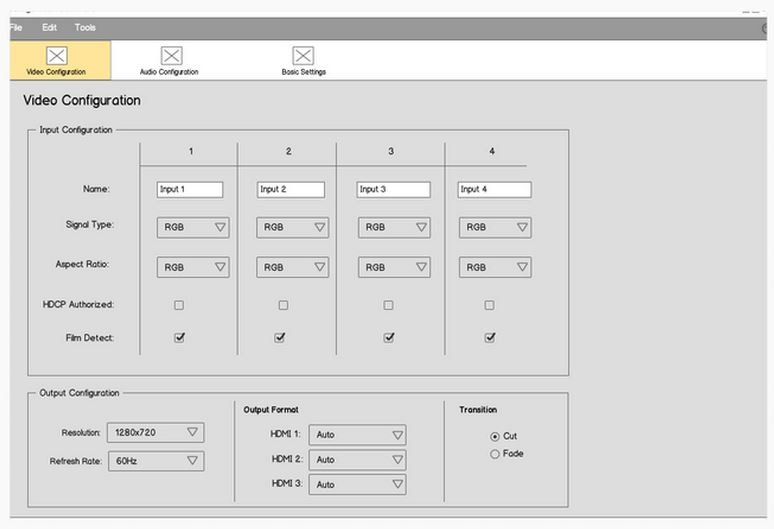Click the Input 4 name field
This screenshot has width=774, height=529.
495,189
